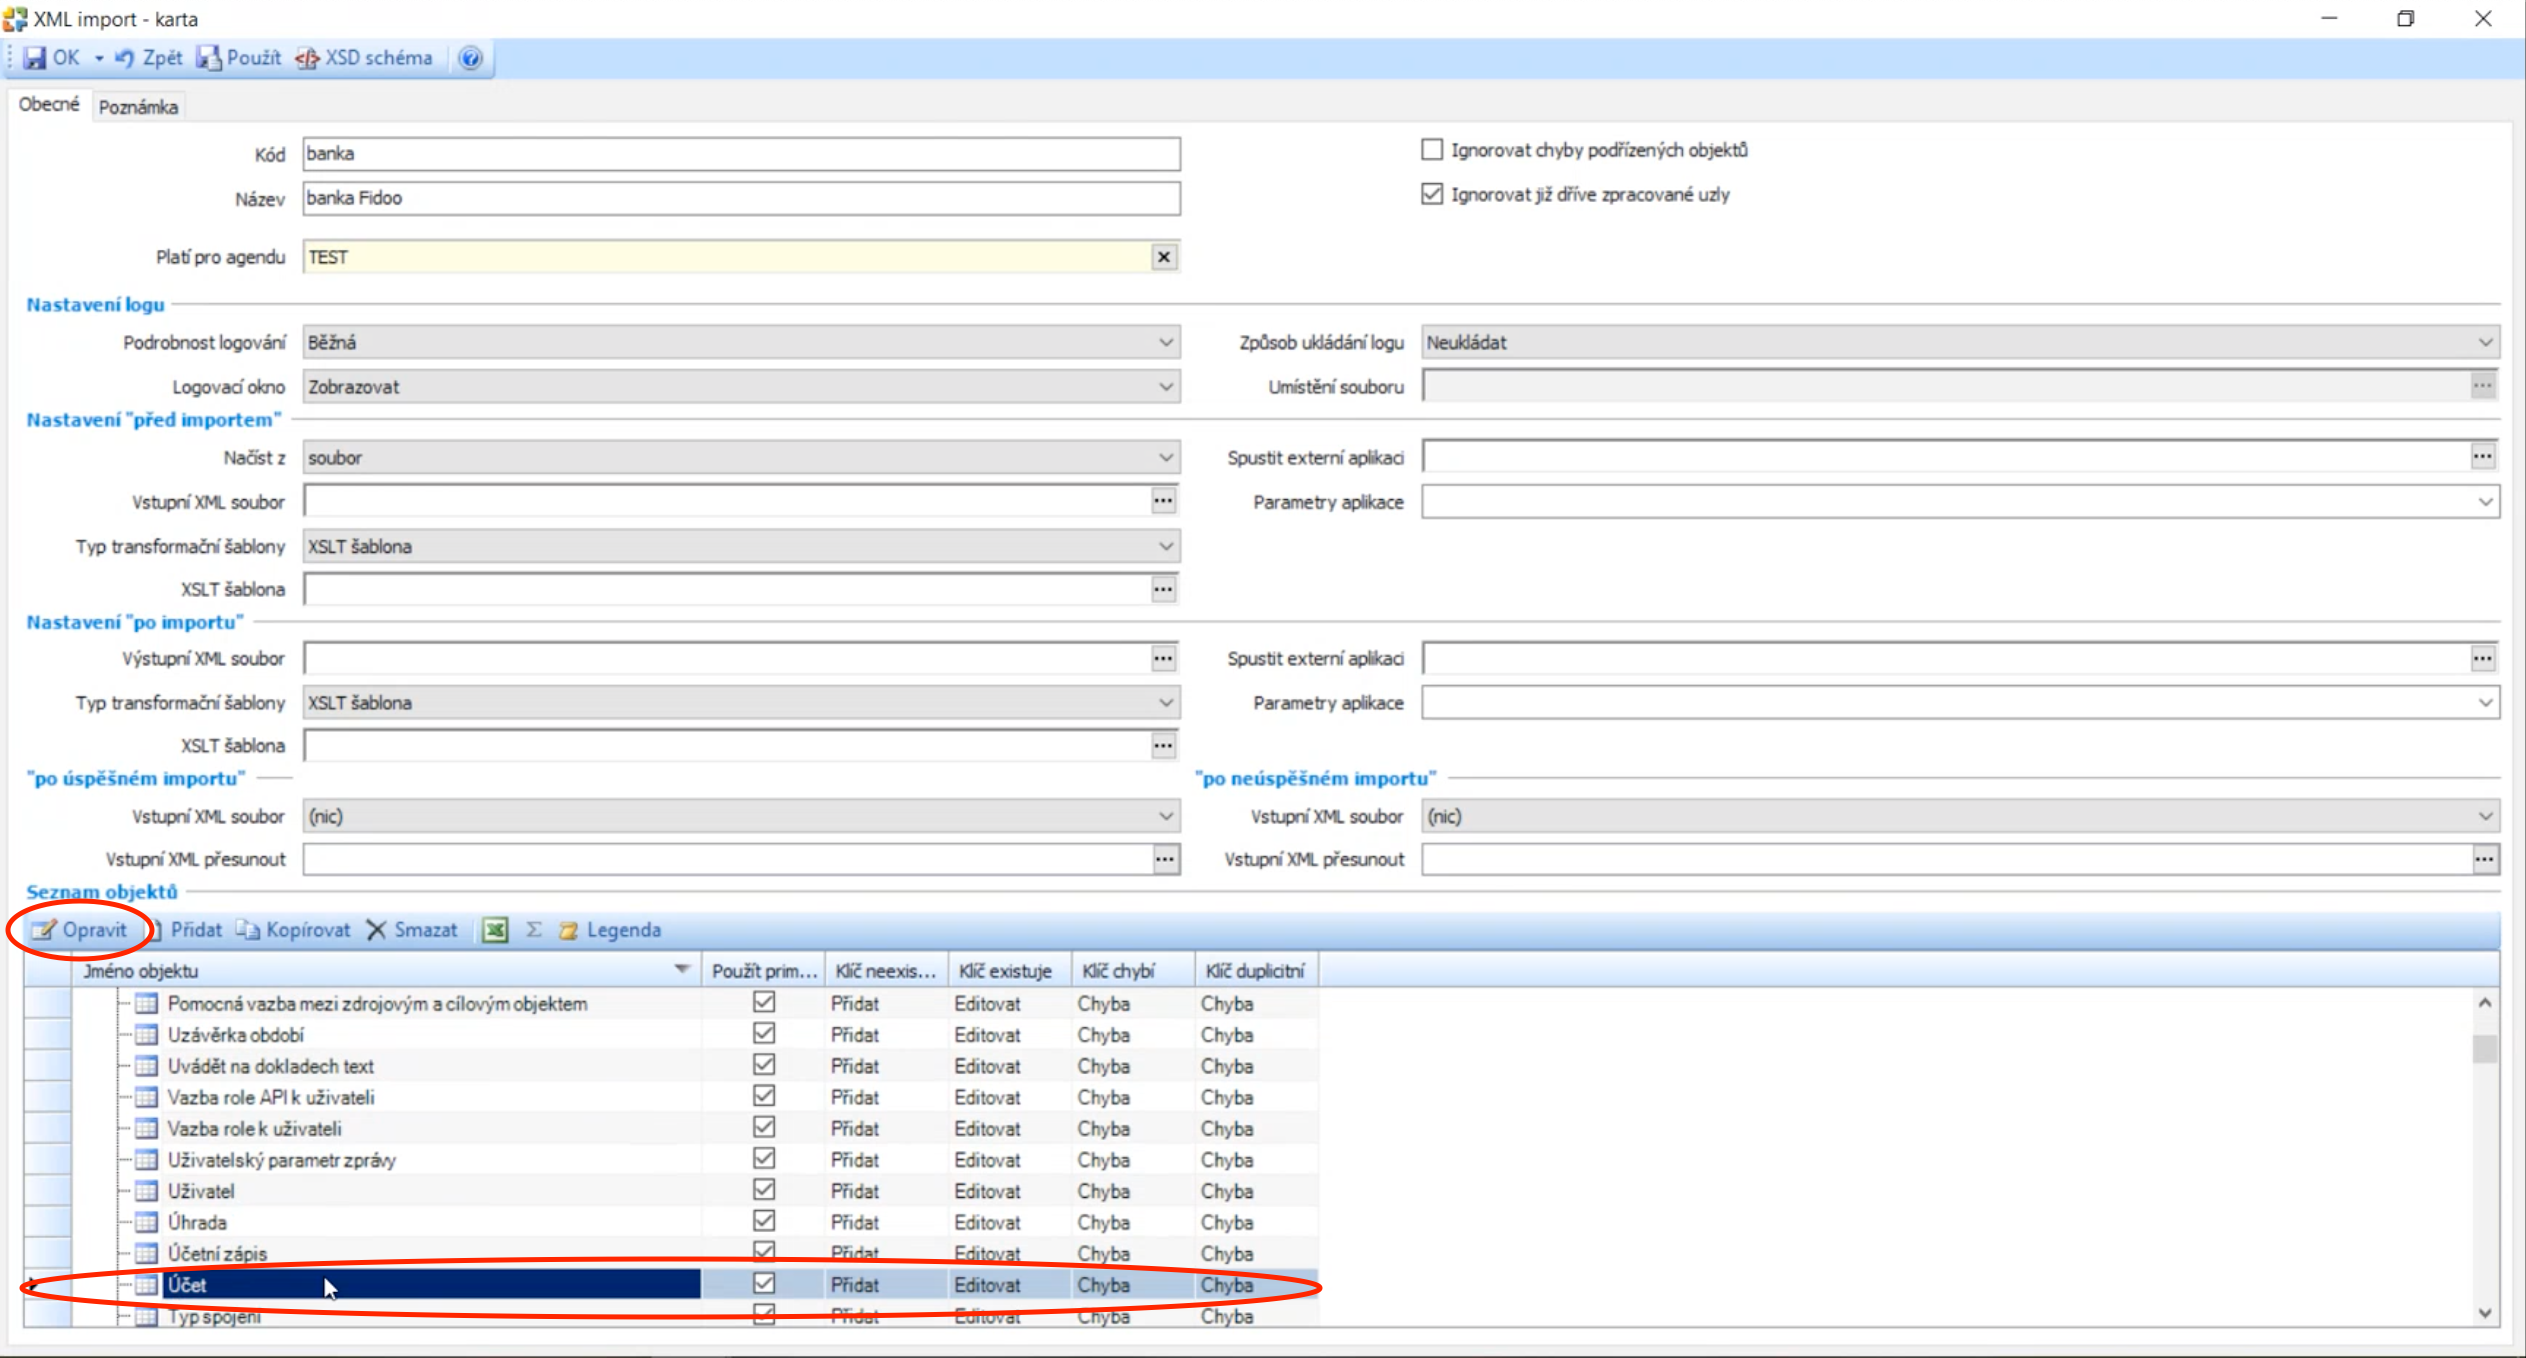Open after-import Typ transformační šablony dropdown
The height and width of the screenshot is (1358, 2526).
[1165, 702]
